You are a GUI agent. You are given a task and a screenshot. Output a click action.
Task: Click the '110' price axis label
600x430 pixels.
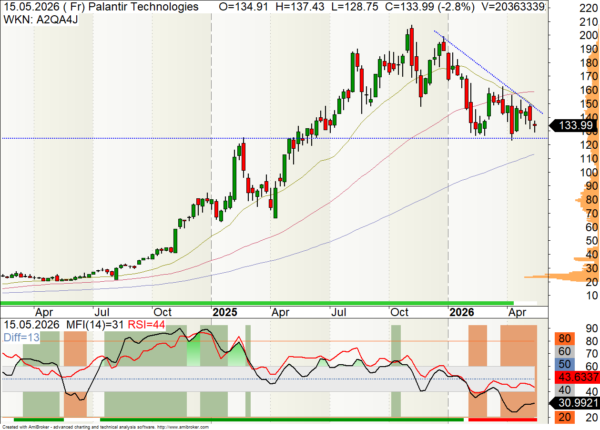pyautogui.click(x=589, y=159)
